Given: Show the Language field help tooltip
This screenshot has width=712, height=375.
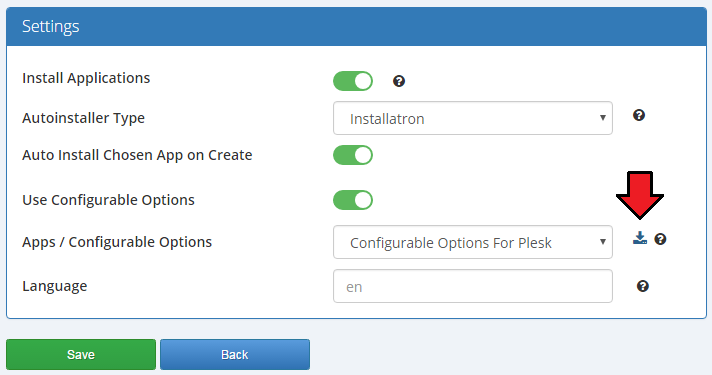Looking at the screenshot, I should 643,286.
